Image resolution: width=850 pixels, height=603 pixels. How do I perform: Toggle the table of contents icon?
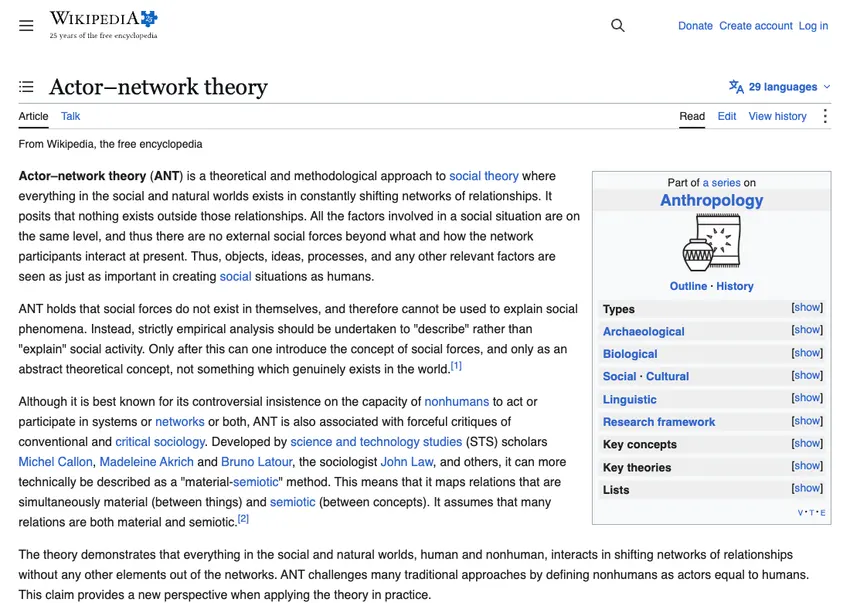tap(26, 87)
